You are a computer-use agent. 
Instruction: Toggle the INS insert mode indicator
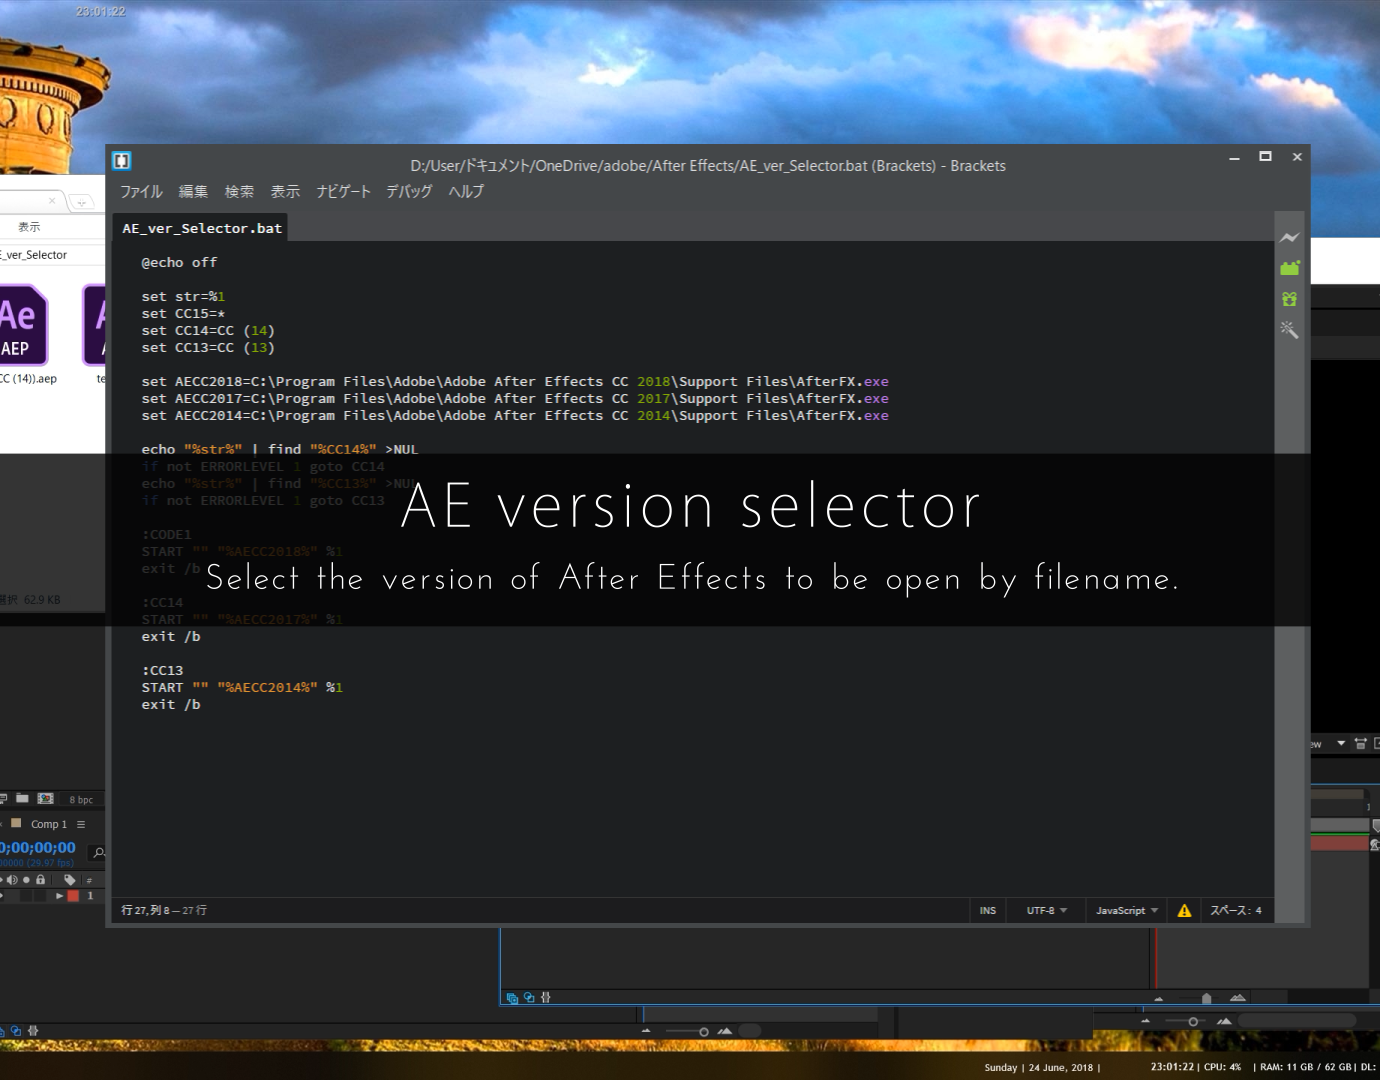tap(987, 910)
